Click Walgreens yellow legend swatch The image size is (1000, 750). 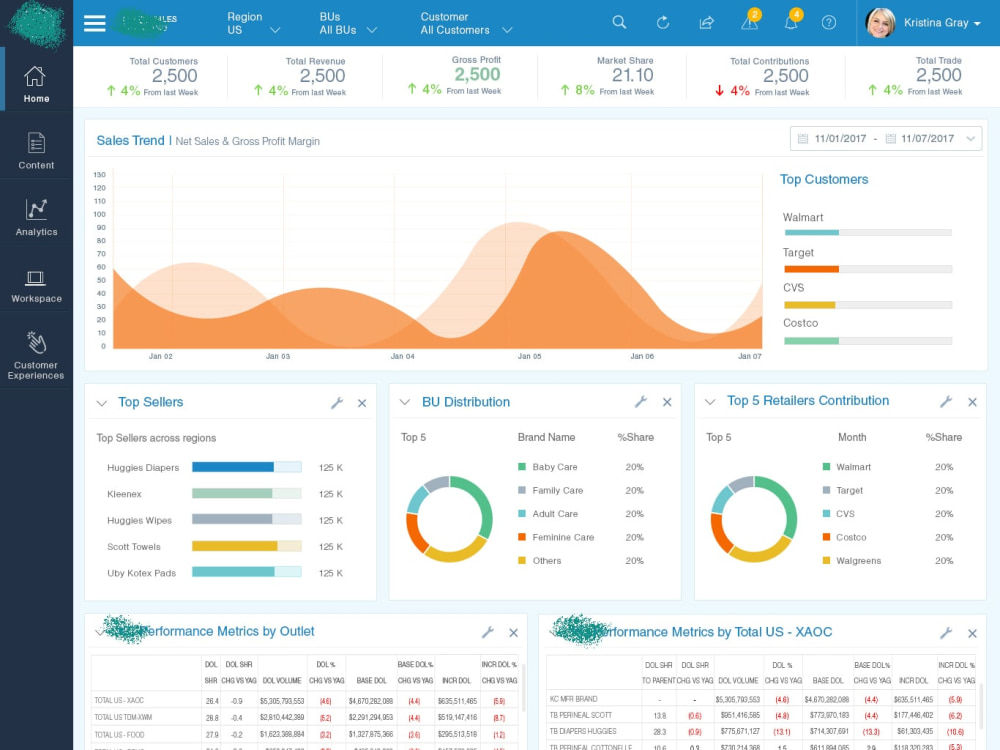(827, 561)
